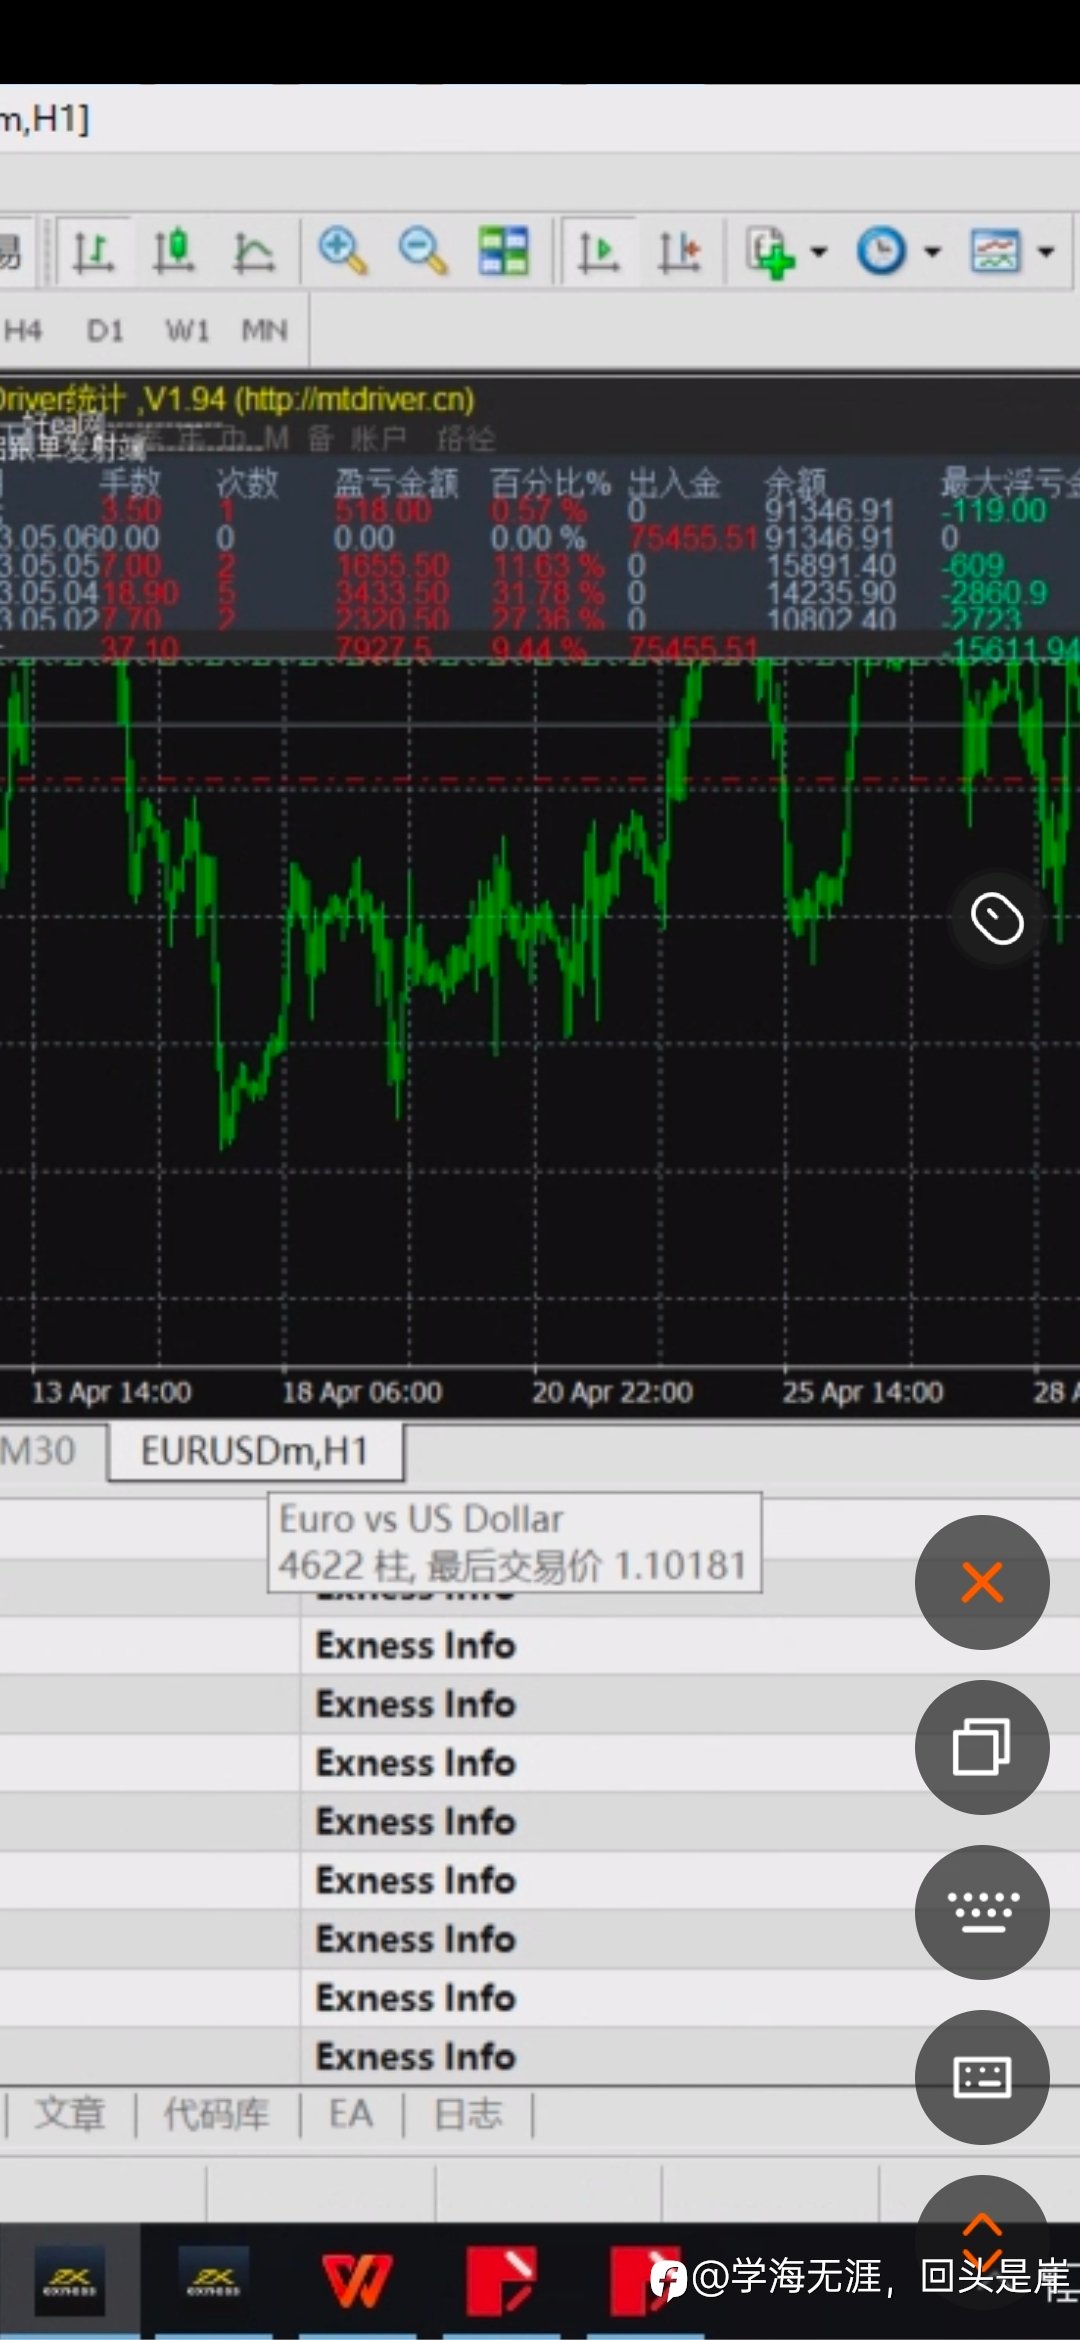Image resolution: width=1080 pixels, height=2340 pixels.
Task: Open the 日志 terminal tab
Action: [x=468, y=2114]
